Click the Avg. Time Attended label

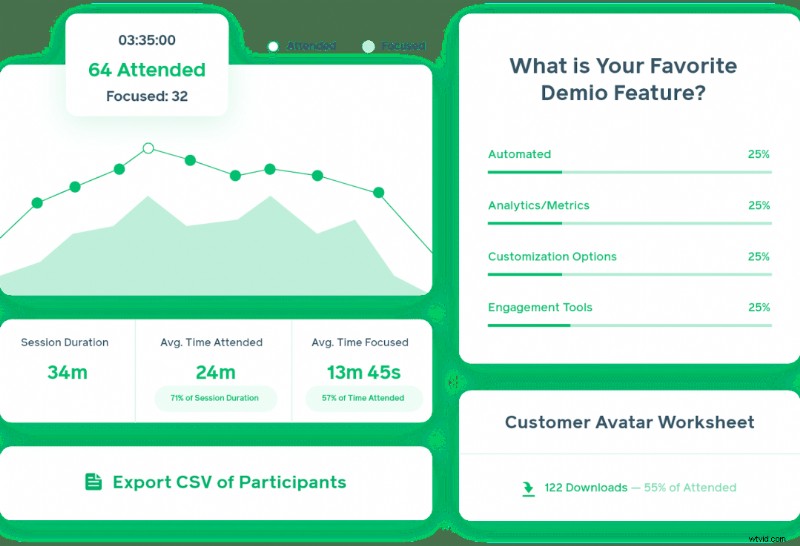(x=211, y=342)
